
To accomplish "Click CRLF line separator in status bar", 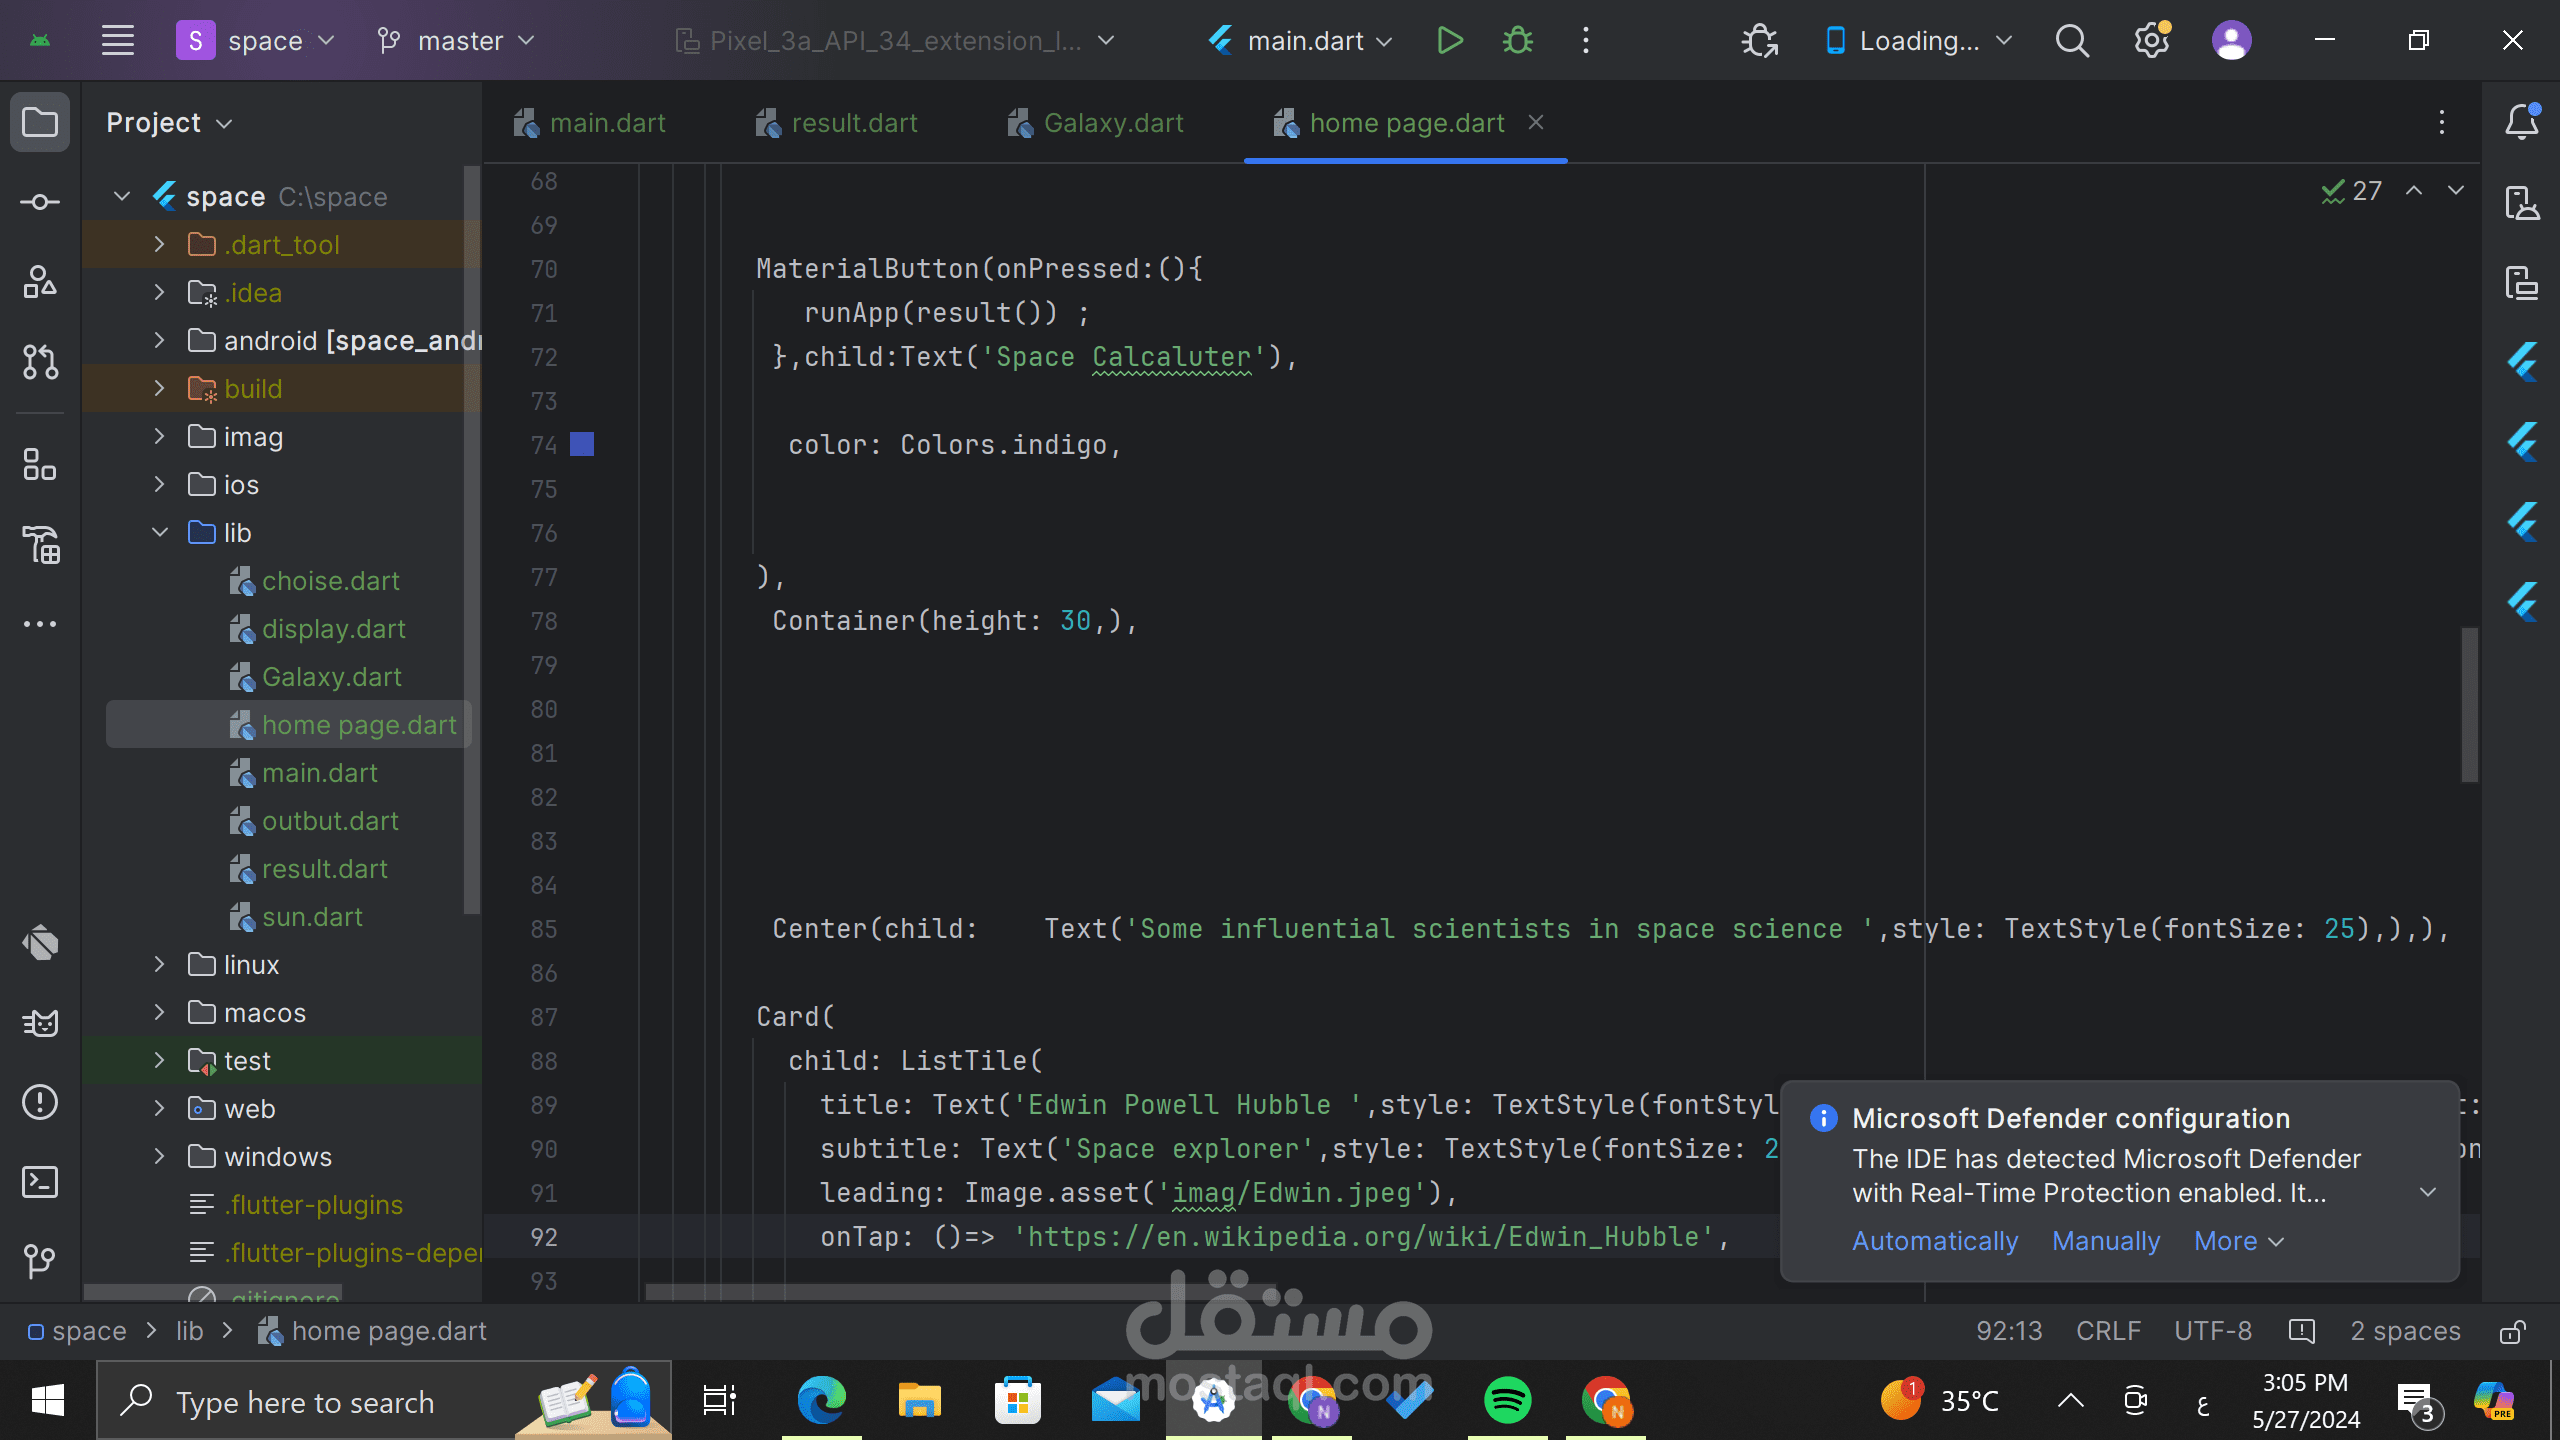I will pos(2108,1331).
